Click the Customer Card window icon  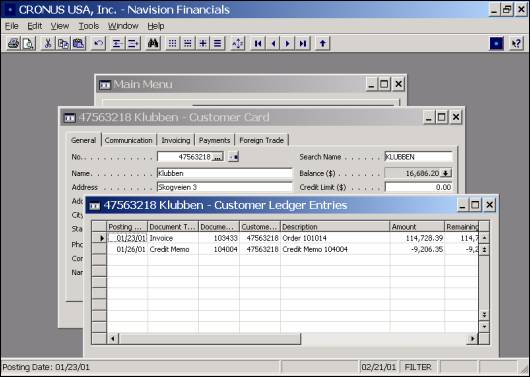pos(69,117)
